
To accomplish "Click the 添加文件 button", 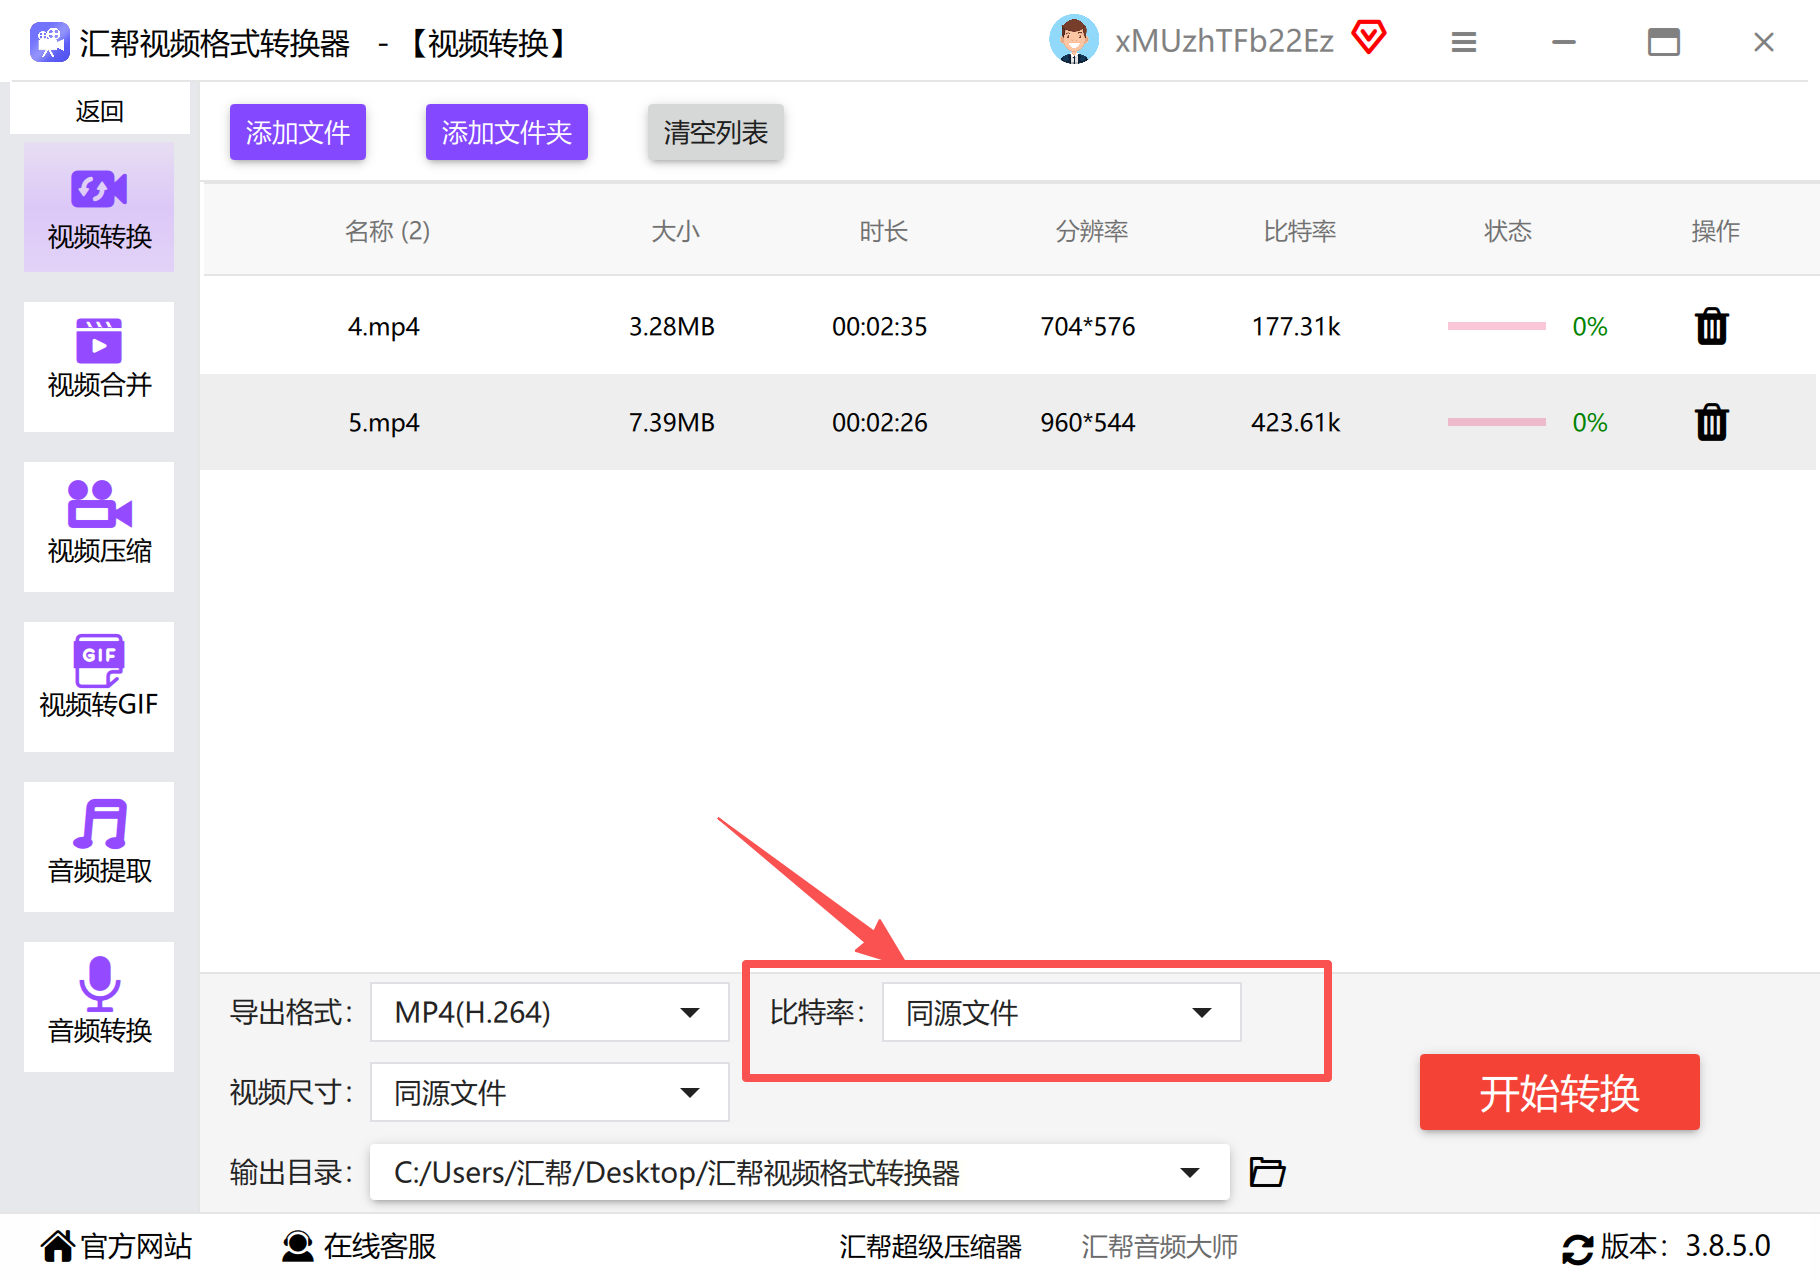I will pyautogui.click(x=298, y=132).
